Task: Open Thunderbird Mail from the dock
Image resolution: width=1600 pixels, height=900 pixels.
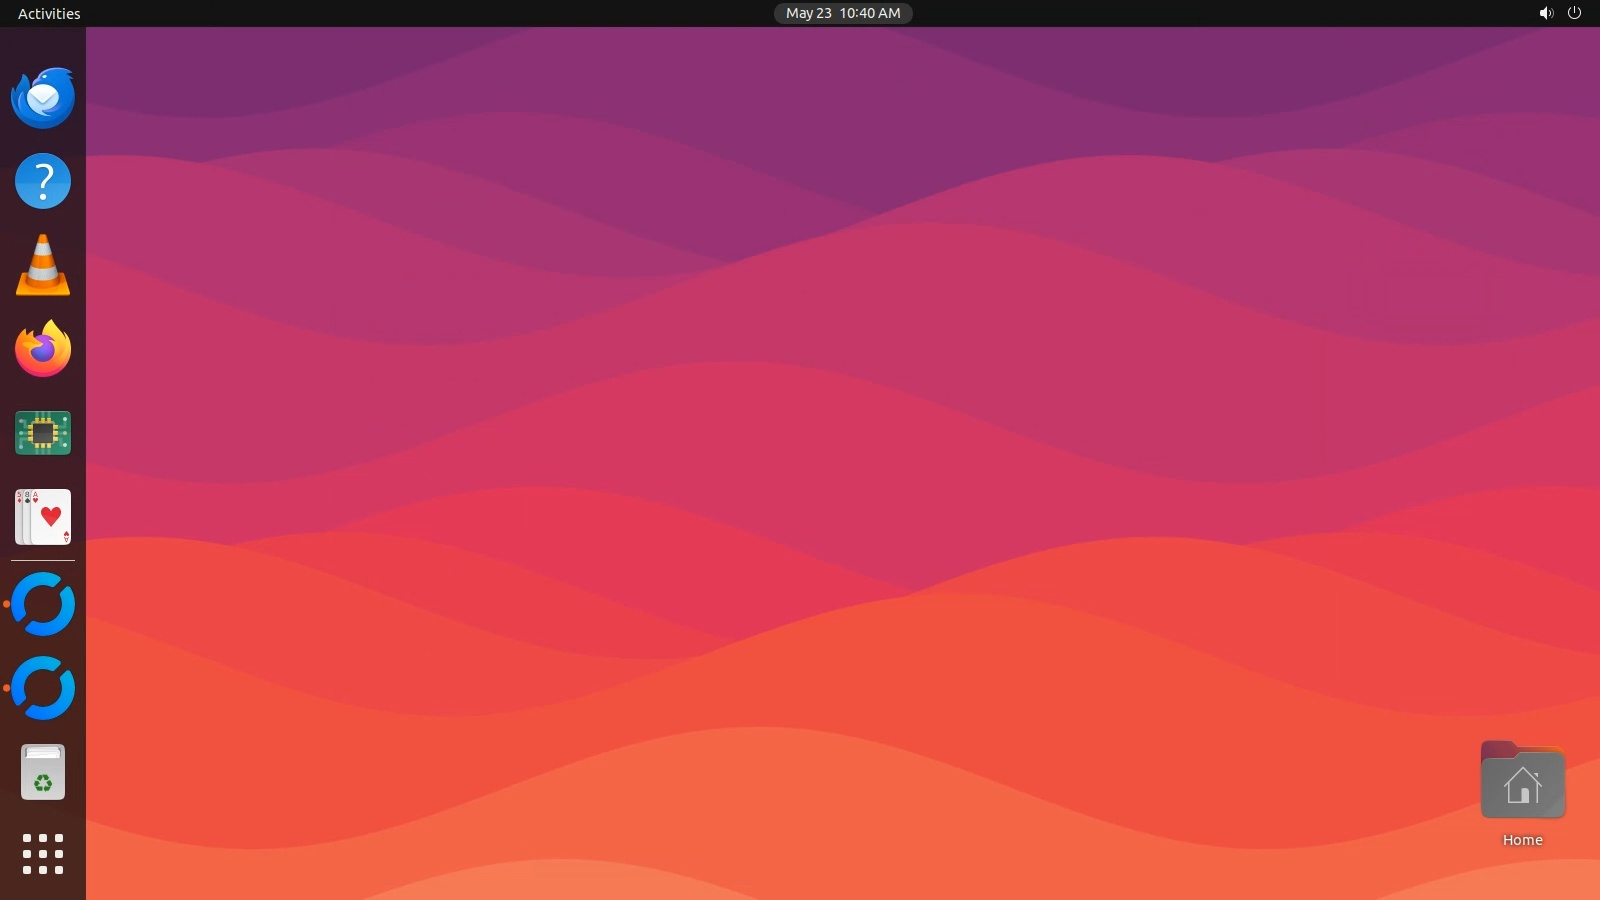Action: [43, 98]
